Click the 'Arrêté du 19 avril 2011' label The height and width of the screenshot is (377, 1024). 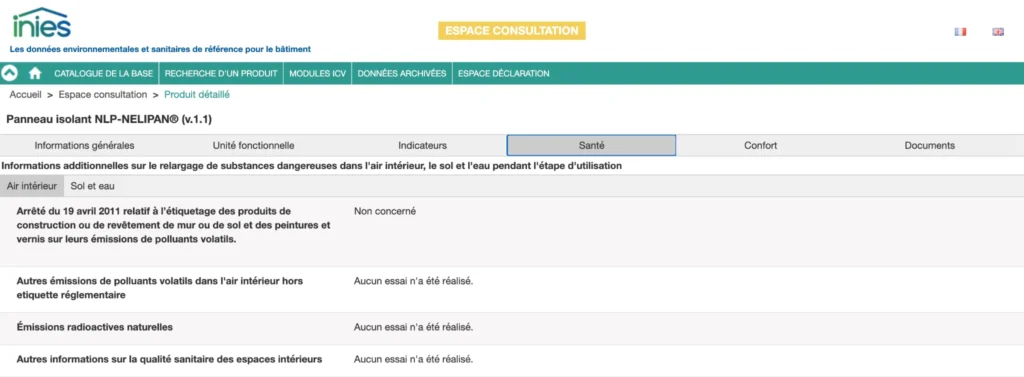coord(173,225)
